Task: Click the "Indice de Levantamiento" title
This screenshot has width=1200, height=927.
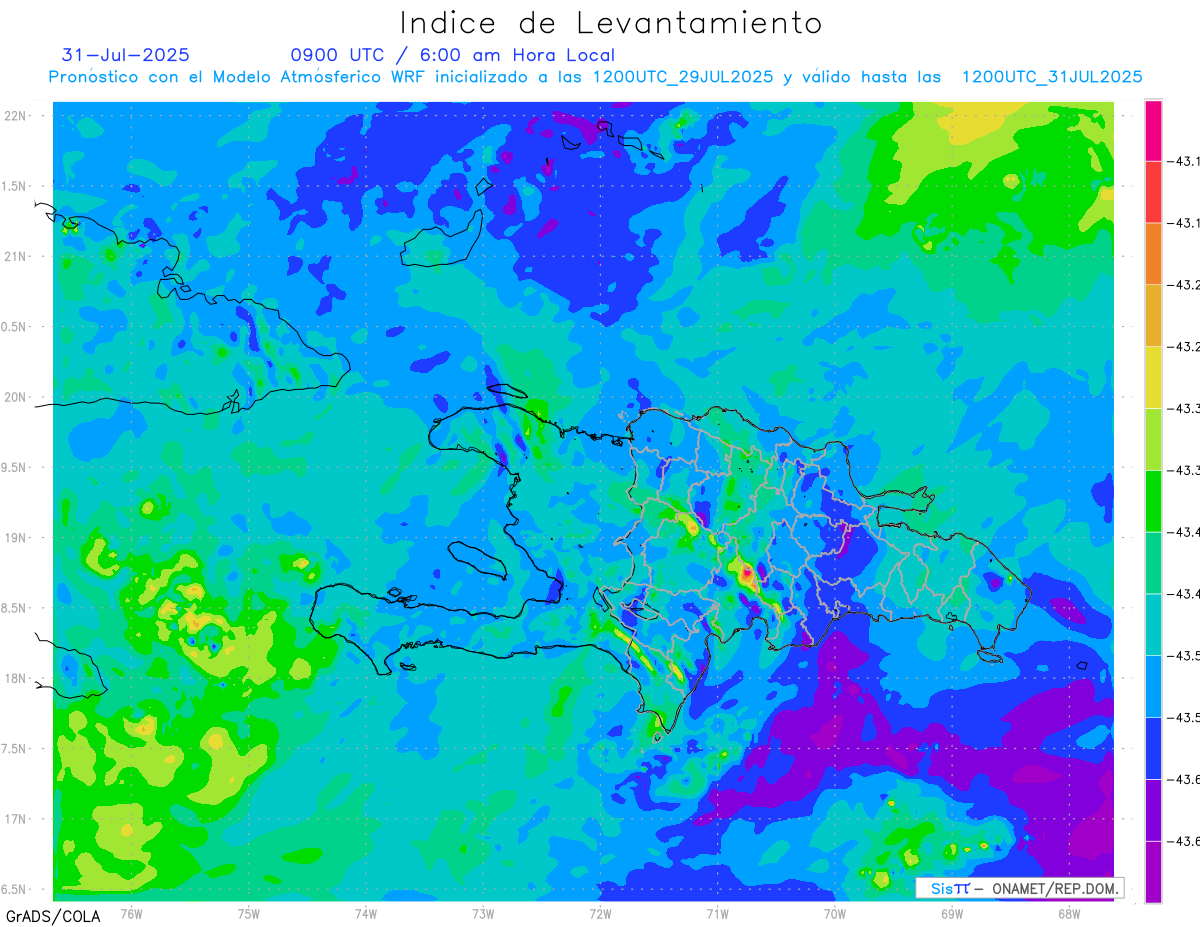Action: click(x=611, y=23)
